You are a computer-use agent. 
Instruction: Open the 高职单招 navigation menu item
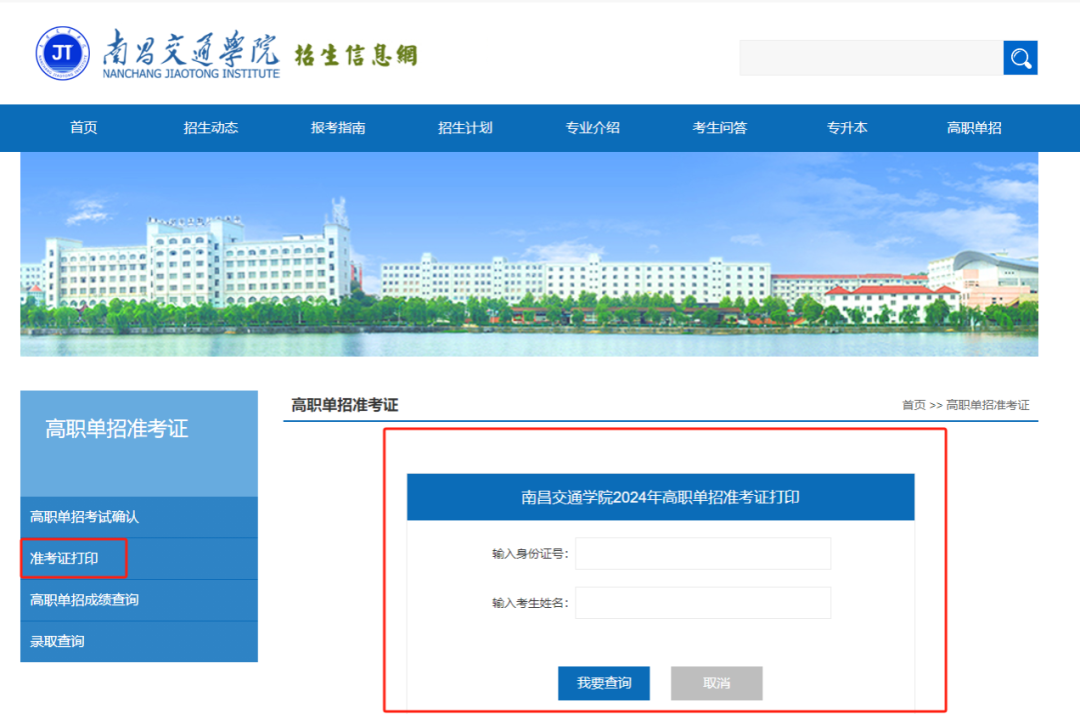(x=974, y=127)
